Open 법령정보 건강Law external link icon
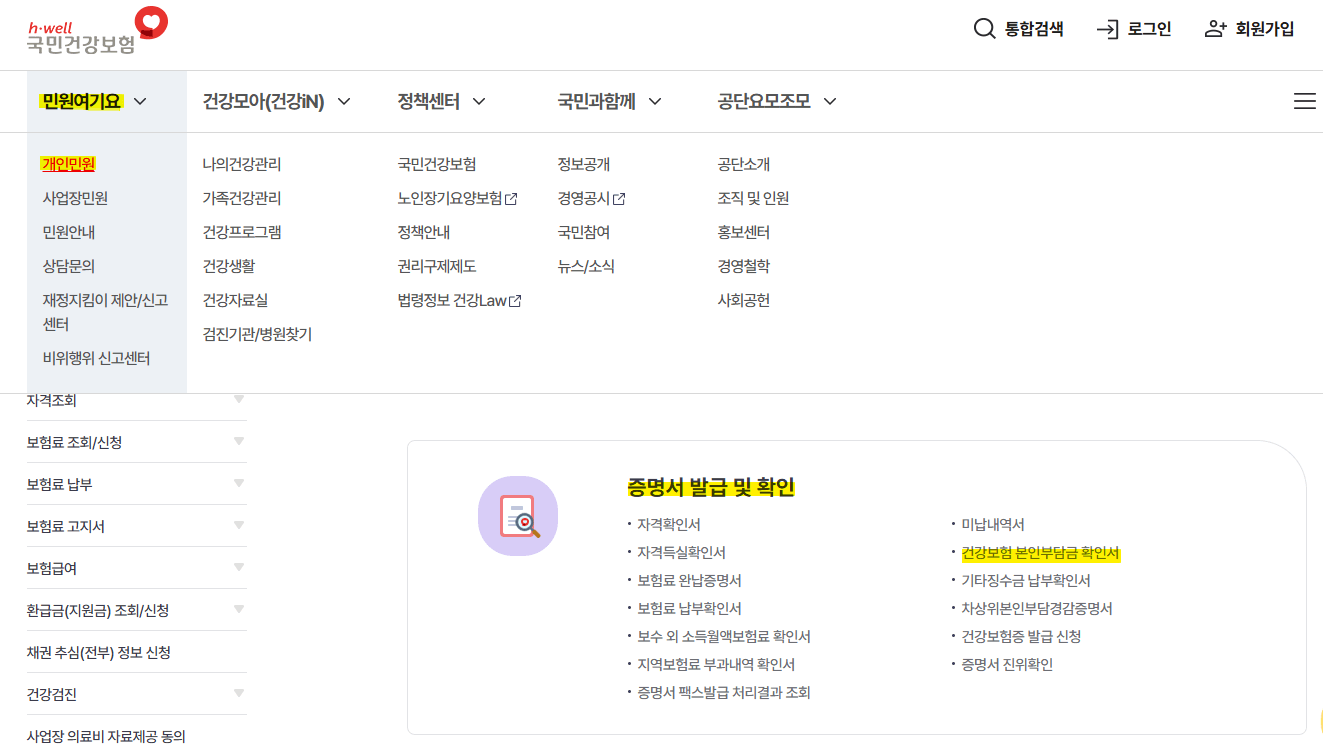Viewport: 1323px width, 744px height. click(x=515, y=299)
